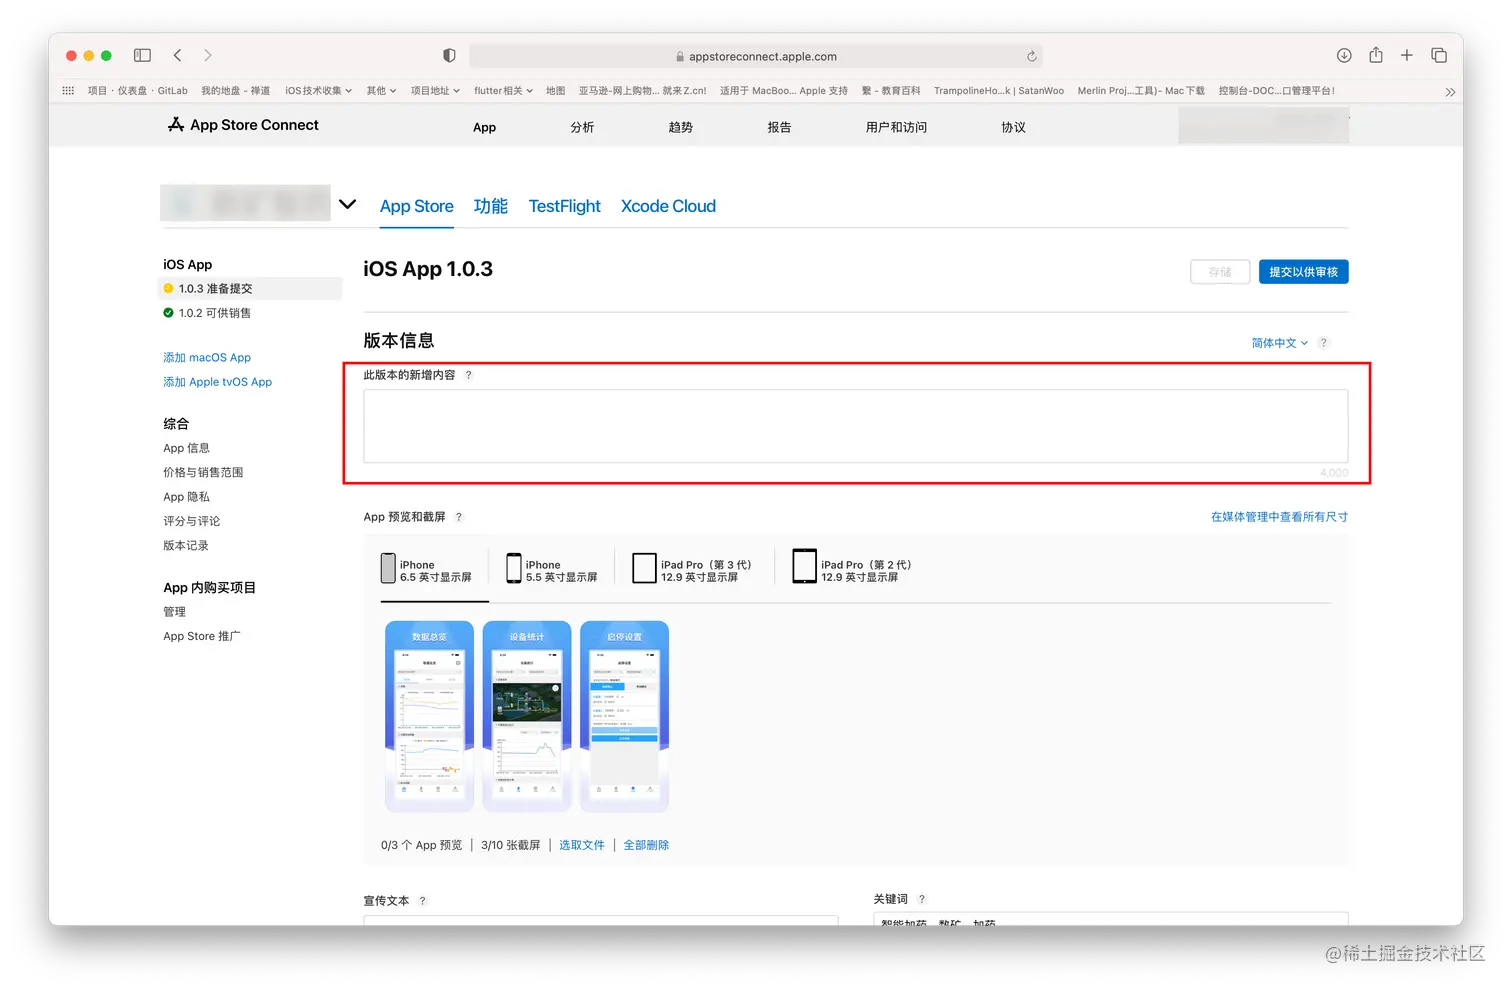This screenshot has height=990, width=1512.
Task: Open help for 关键词
Action: 921,899
